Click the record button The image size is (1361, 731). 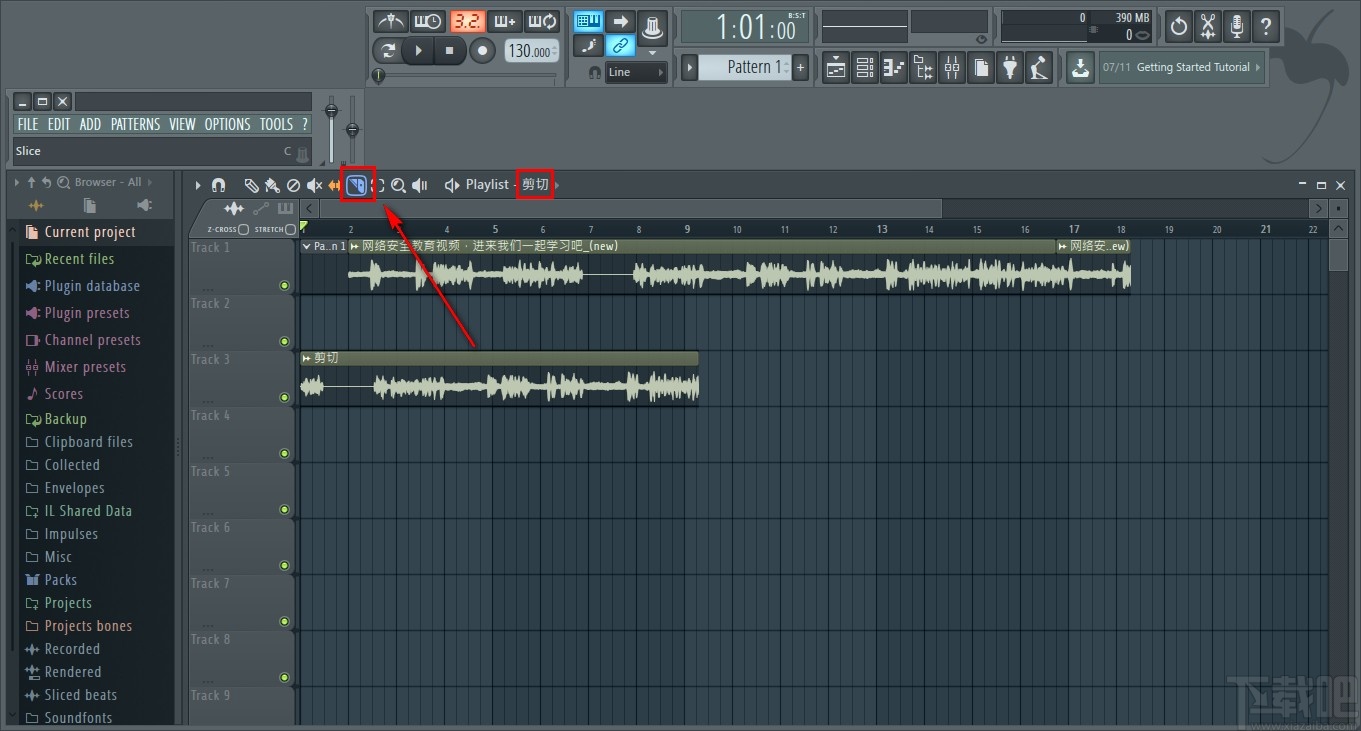pos(483,50)
